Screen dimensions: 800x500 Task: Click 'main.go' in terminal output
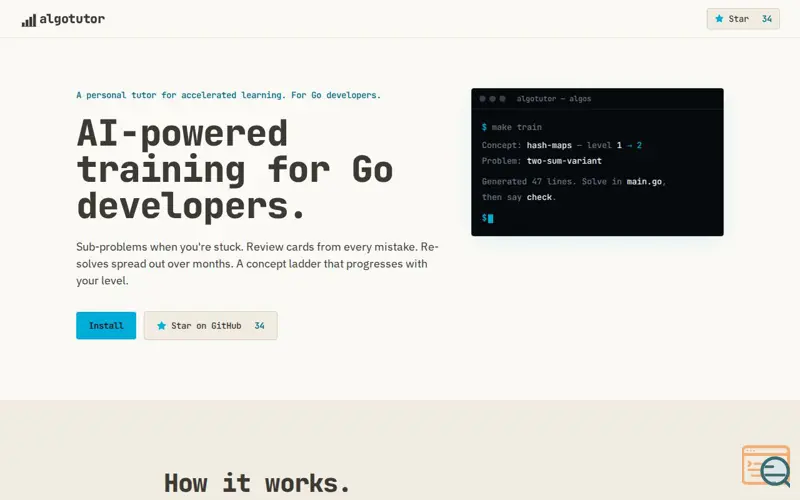pos(644,182)
